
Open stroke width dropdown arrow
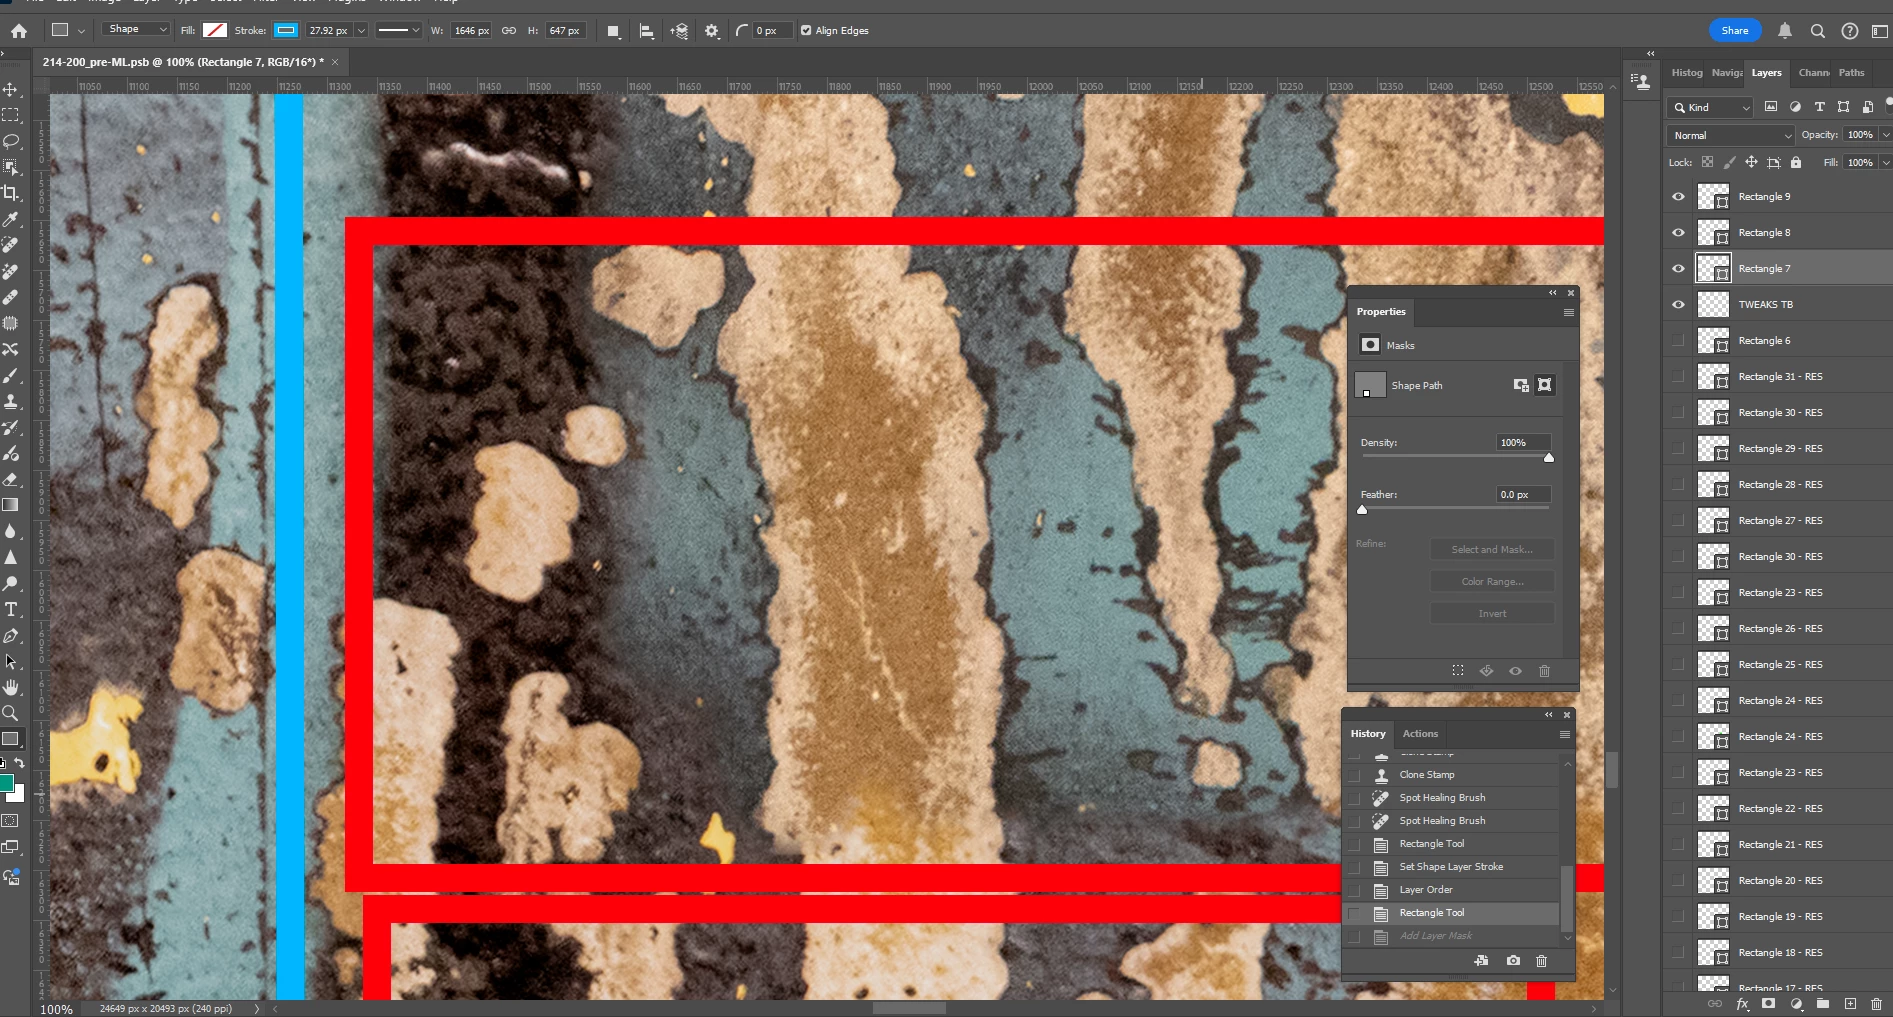(362, 31)
